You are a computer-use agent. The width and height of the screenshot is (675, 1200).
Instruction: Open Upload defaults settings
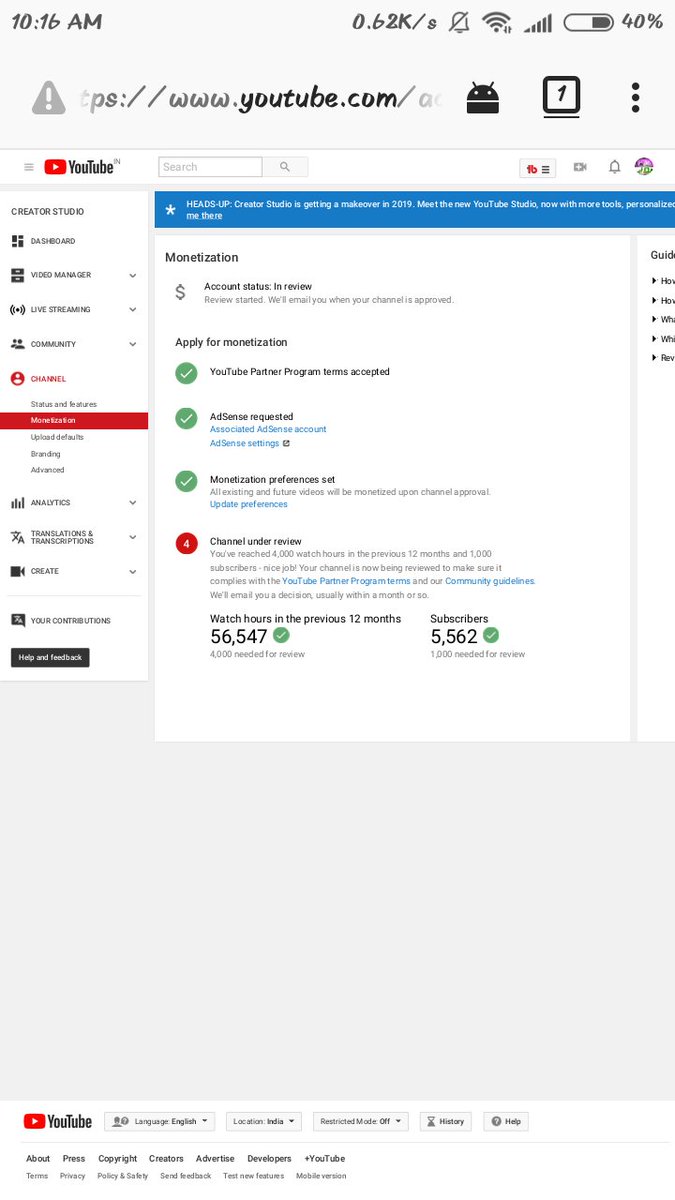(57, 437)
